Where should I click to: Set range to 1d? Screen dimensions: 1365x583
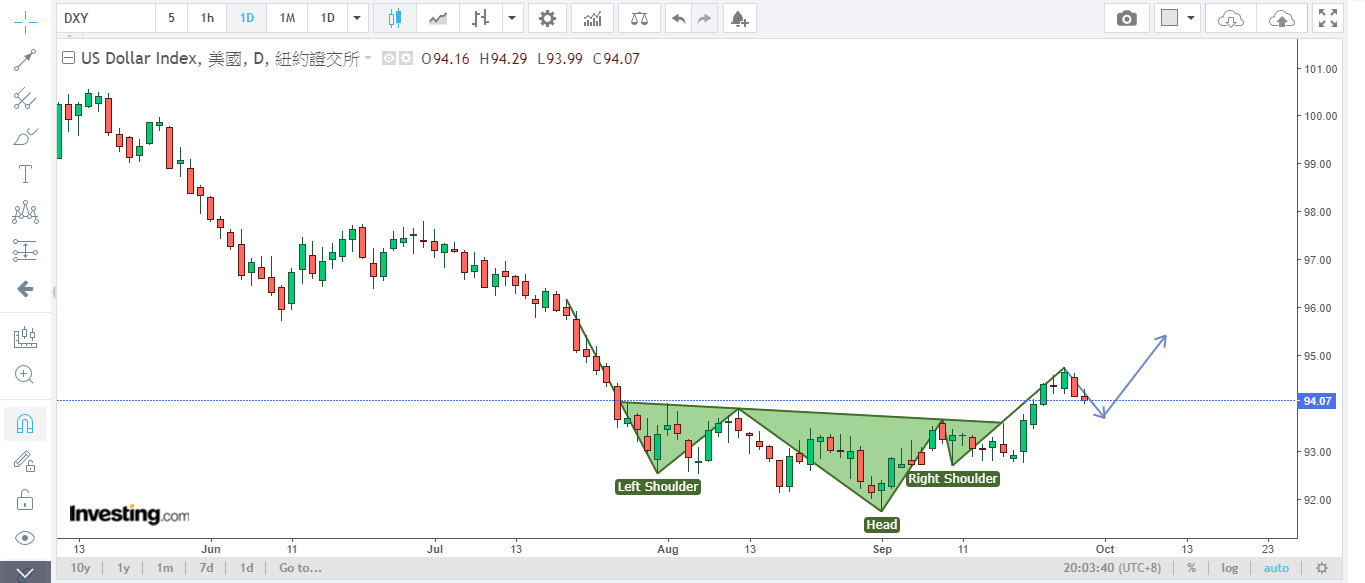point(246,568)
